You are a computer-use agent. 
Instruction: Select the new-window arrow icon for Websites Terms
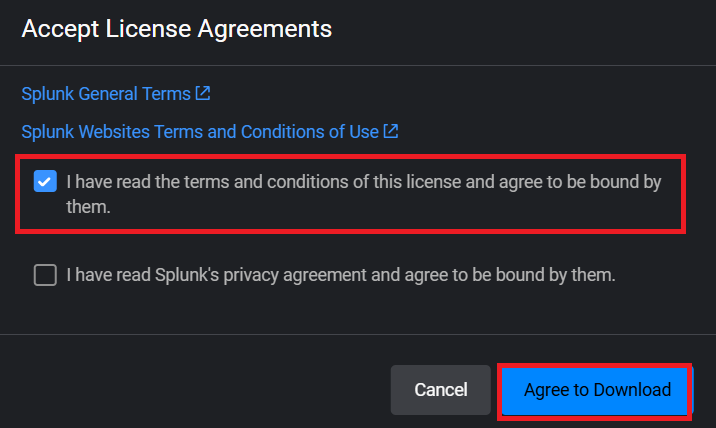point(392,130)
